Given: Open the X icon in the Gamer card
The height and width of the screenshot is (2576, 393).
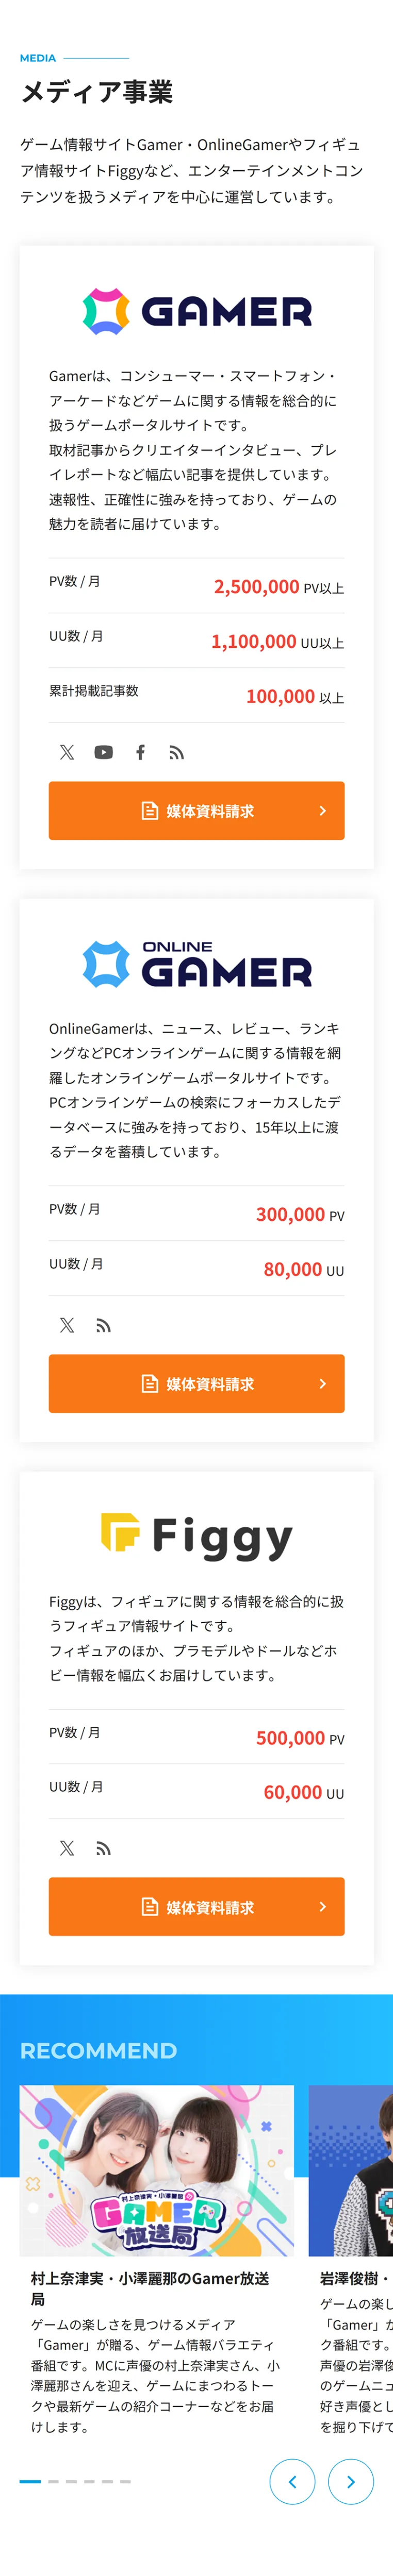Looking at the screenshot, I should tap(67, 752).
